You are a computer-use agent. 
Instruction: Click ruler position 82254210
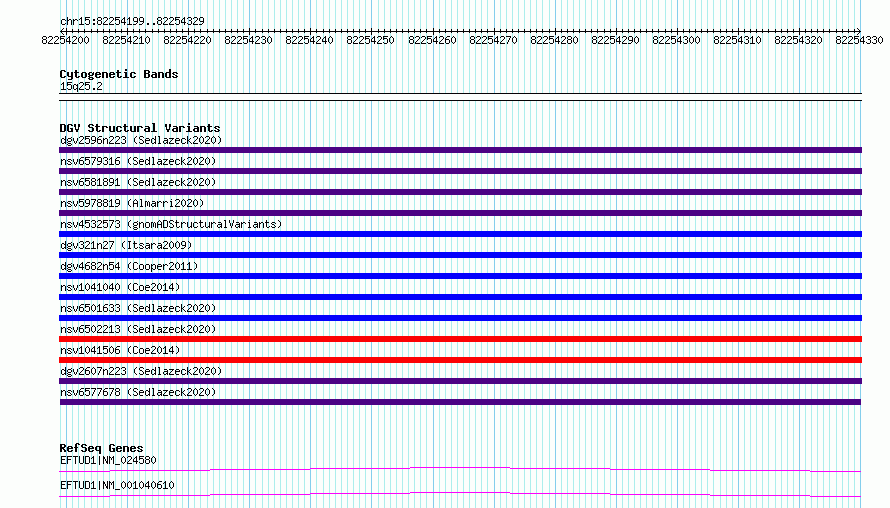coord(126,40)
